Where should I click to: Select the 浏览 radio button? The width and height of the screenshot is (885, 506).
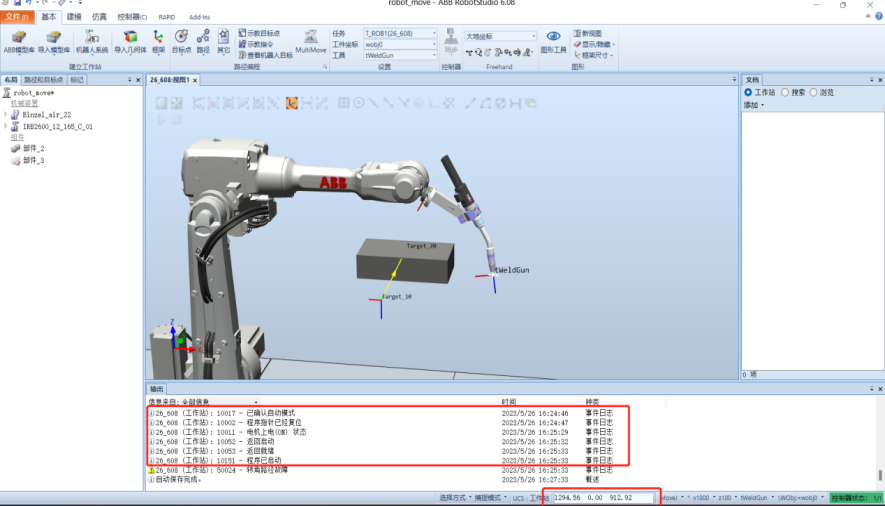click(813, 93)
